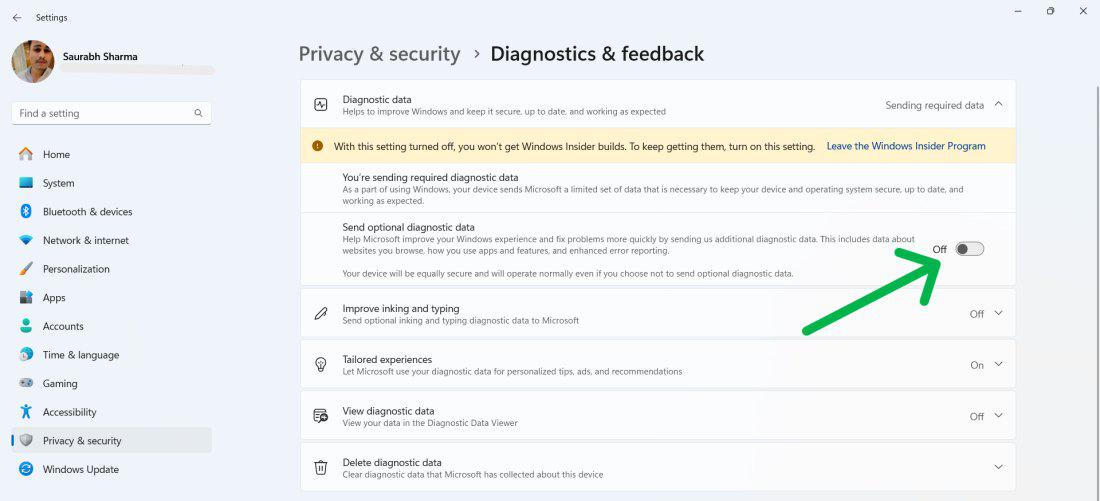The width and height of the screenshot is (1100, 501).
Task: Expand the Improve inking and typing section
Action: [998, 314]
